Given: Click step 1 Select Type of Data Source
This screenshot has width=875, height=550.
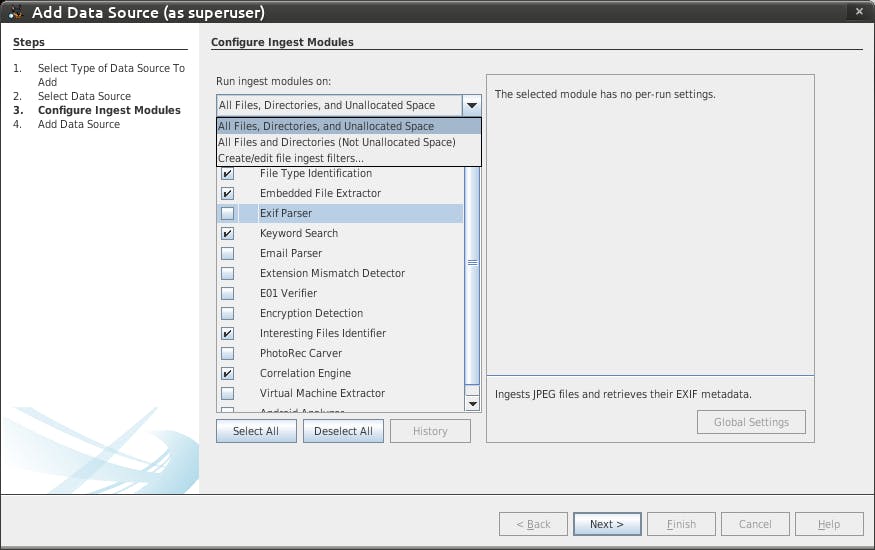Looking at the screenshot, I should click(111, 75).
